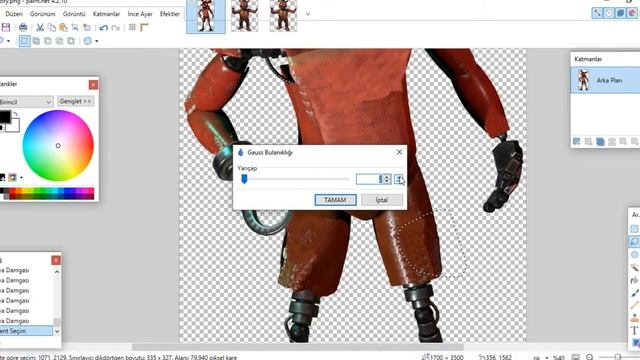The height and width of the screenshot is (360, 640).
Task: Click Add color to palette icon
Action: coord(2,177)
